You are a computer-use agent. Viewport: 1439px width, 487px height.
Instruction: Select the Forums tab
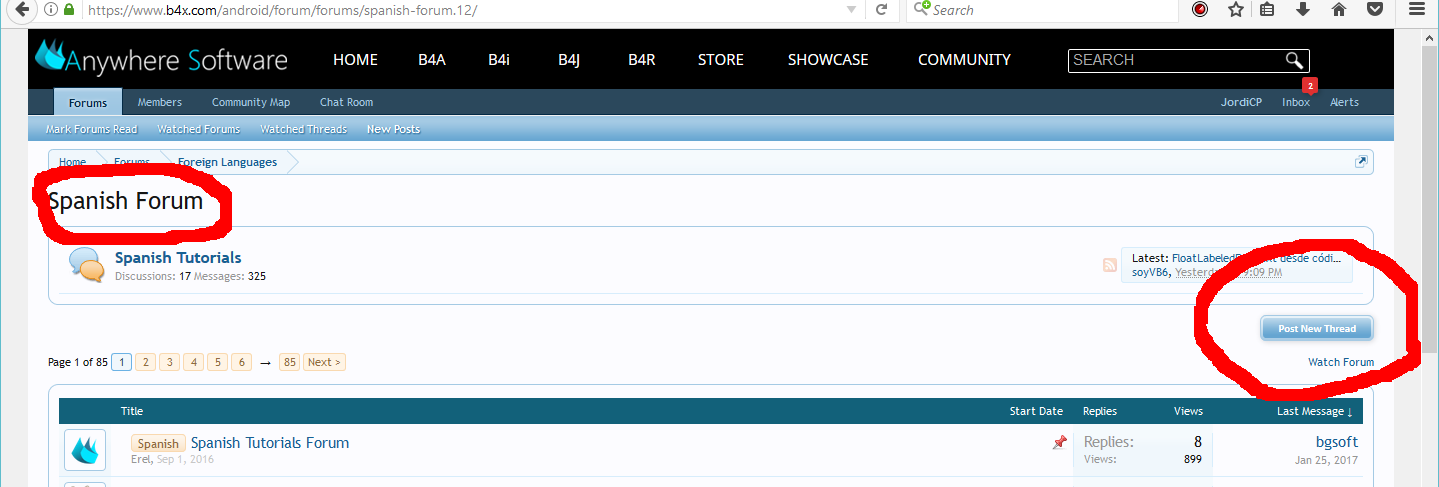[88, 102]
